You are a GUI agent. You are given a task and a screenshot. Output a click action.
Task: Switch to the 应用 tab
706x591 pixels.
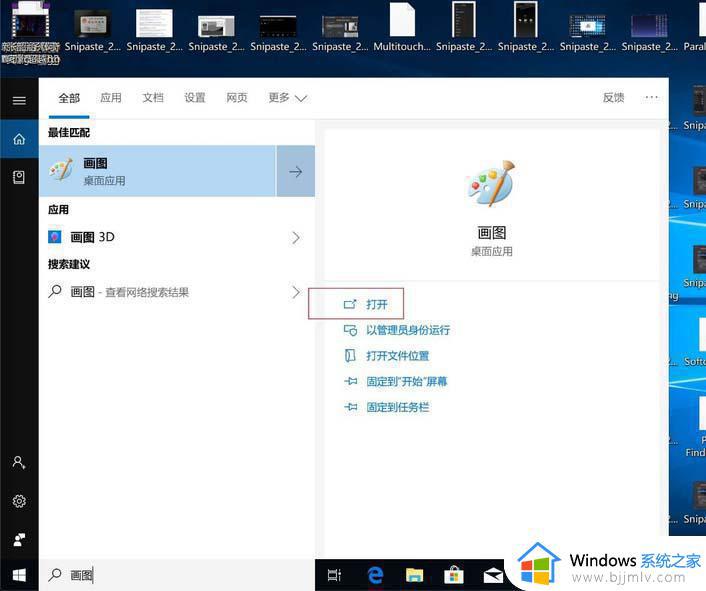click(x=111, y=98)
